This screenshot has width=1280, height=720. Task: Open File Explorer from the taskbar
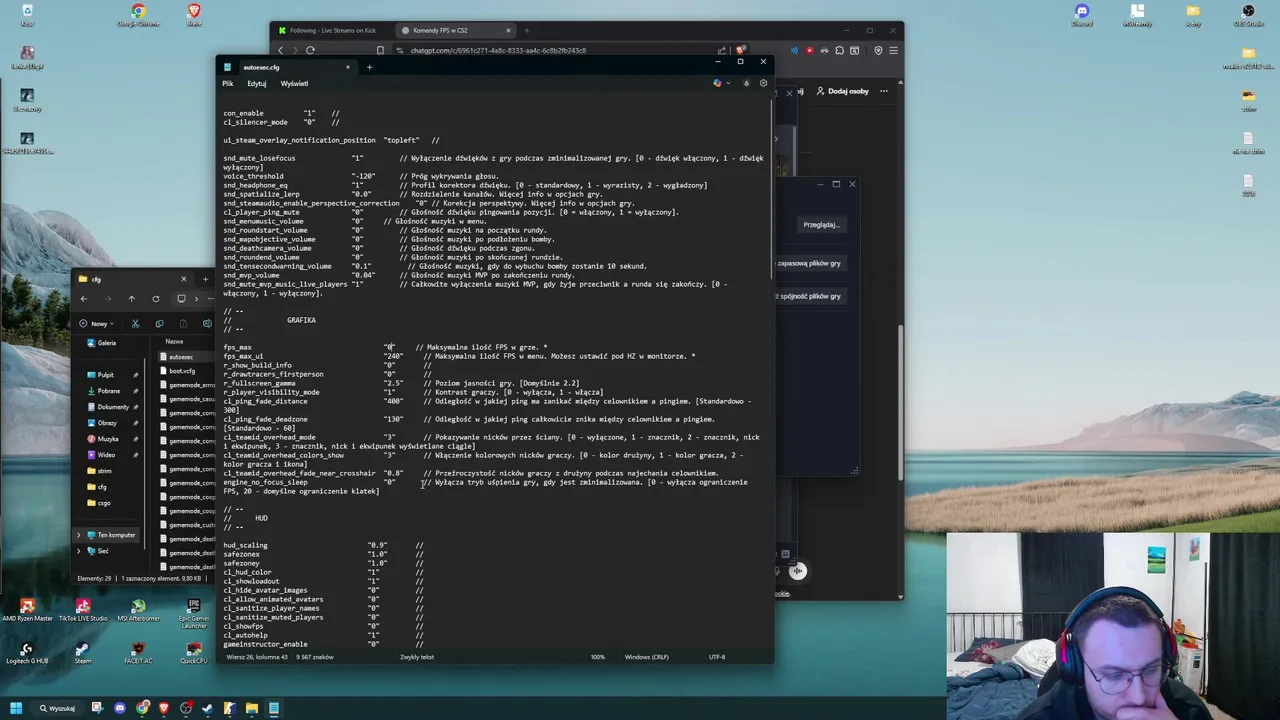click(x=252, y=708)
